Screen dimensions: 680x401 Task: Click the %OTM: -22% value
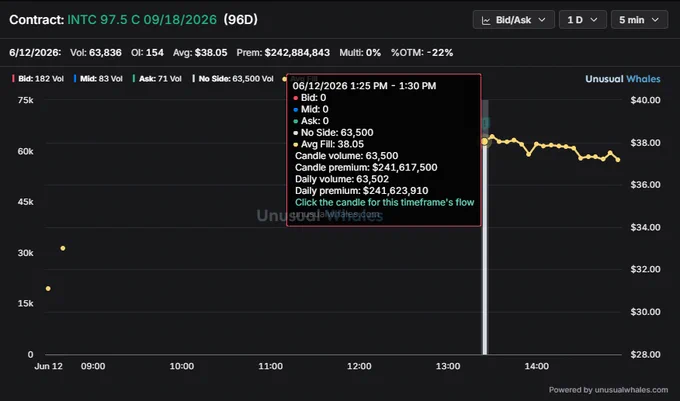[x=422, y=52]
